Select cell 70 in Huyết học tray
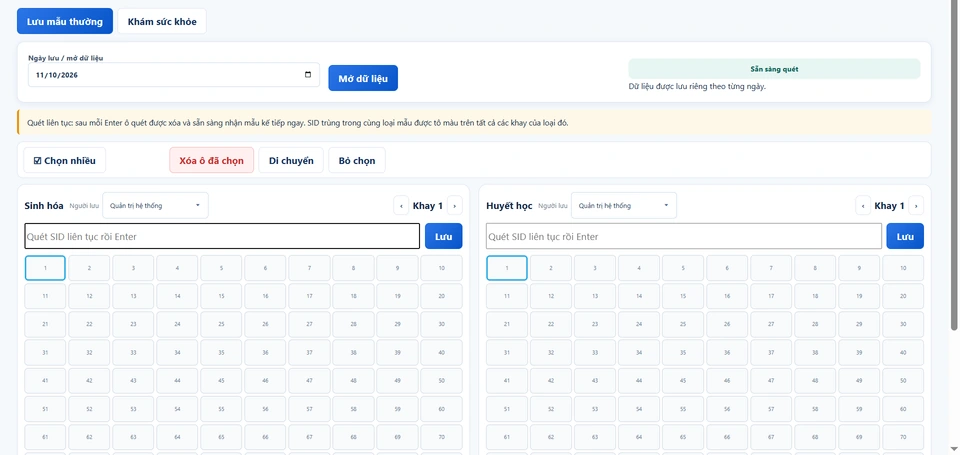960x455 pixels. coord(903,437)
